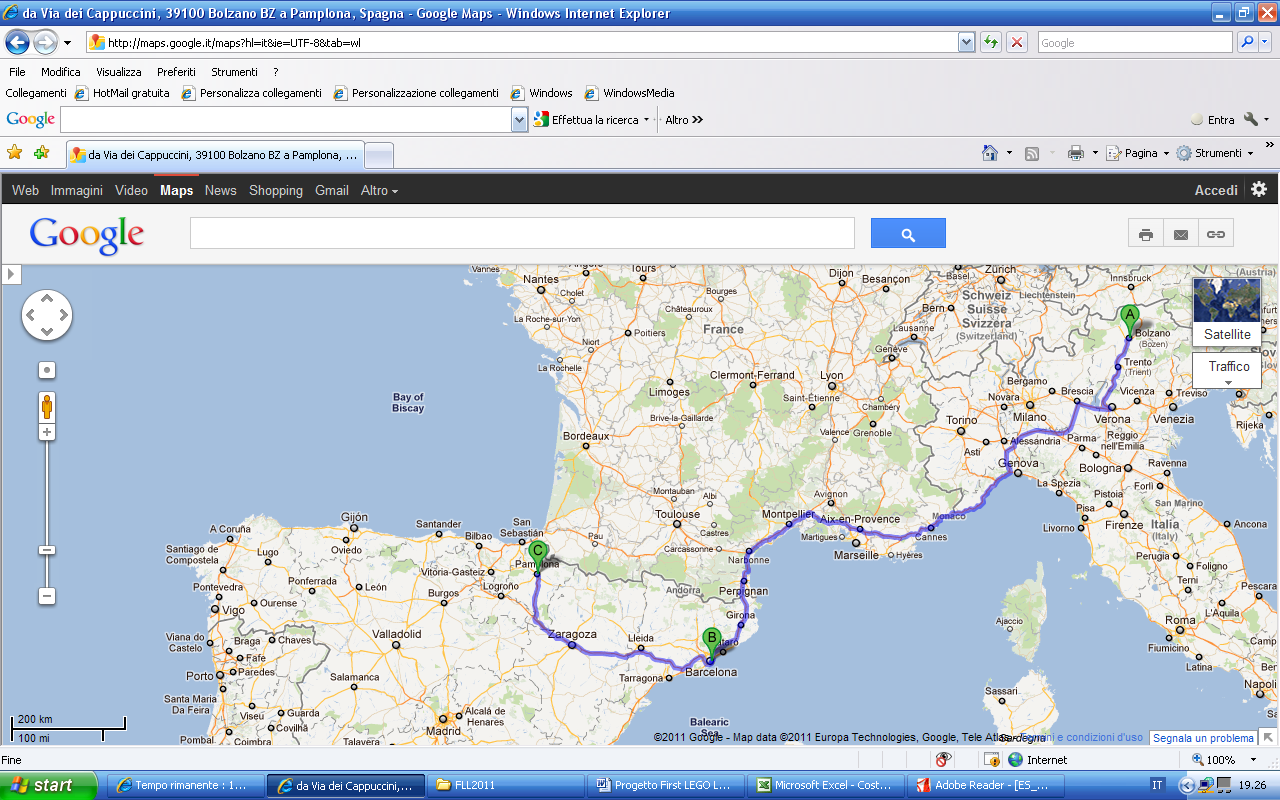1280x800 pixels.
Task: Open print options dropdown arrow
Action: point(1095,153)
